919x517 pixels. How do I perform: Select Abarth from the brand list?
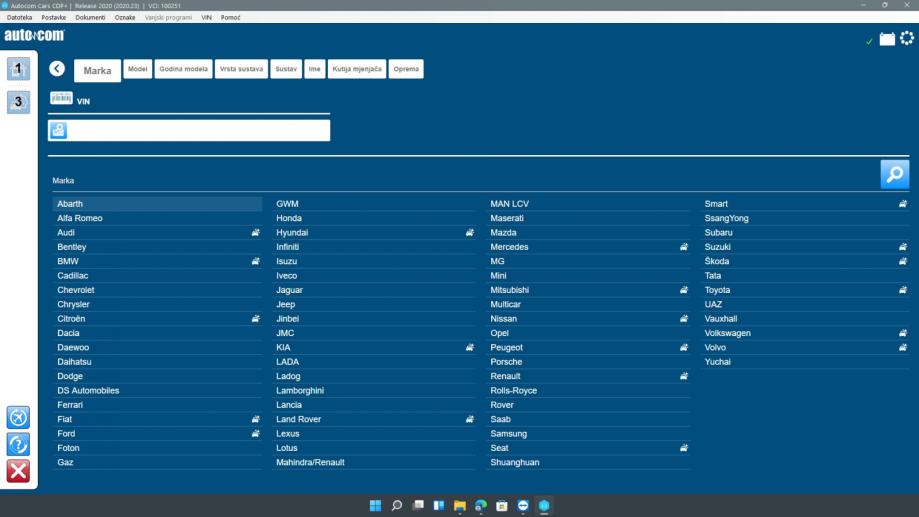pos(157,204)
